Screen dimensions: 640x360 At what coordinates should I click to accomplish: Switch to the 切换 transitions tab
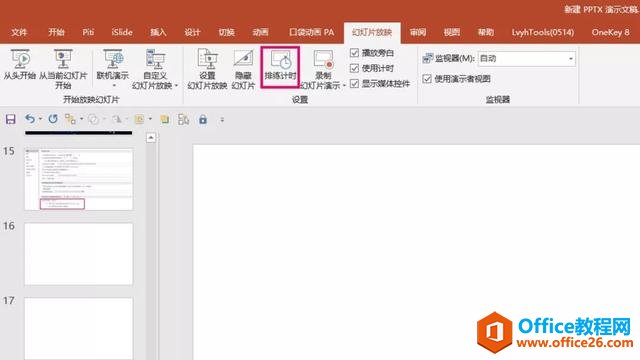[x=226, y=32]
